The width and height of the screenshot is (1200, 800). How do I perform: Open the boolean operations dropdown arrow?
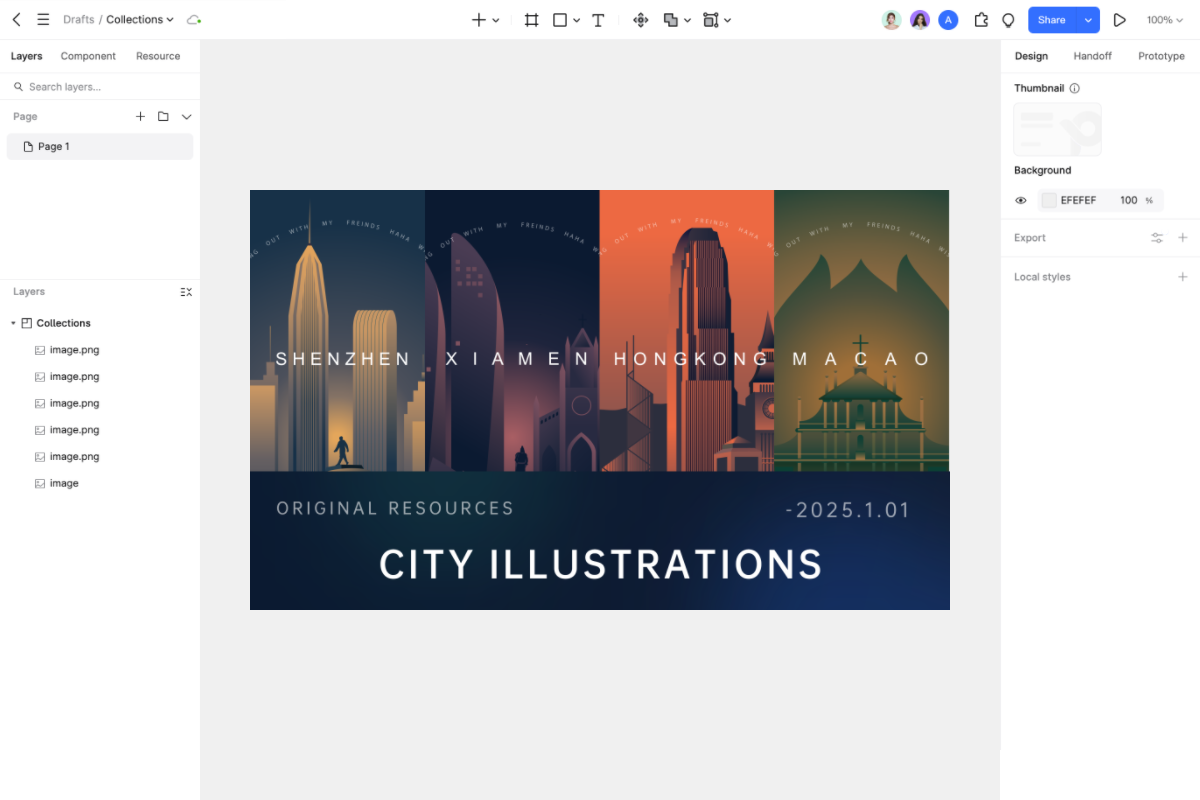[687, 20]
